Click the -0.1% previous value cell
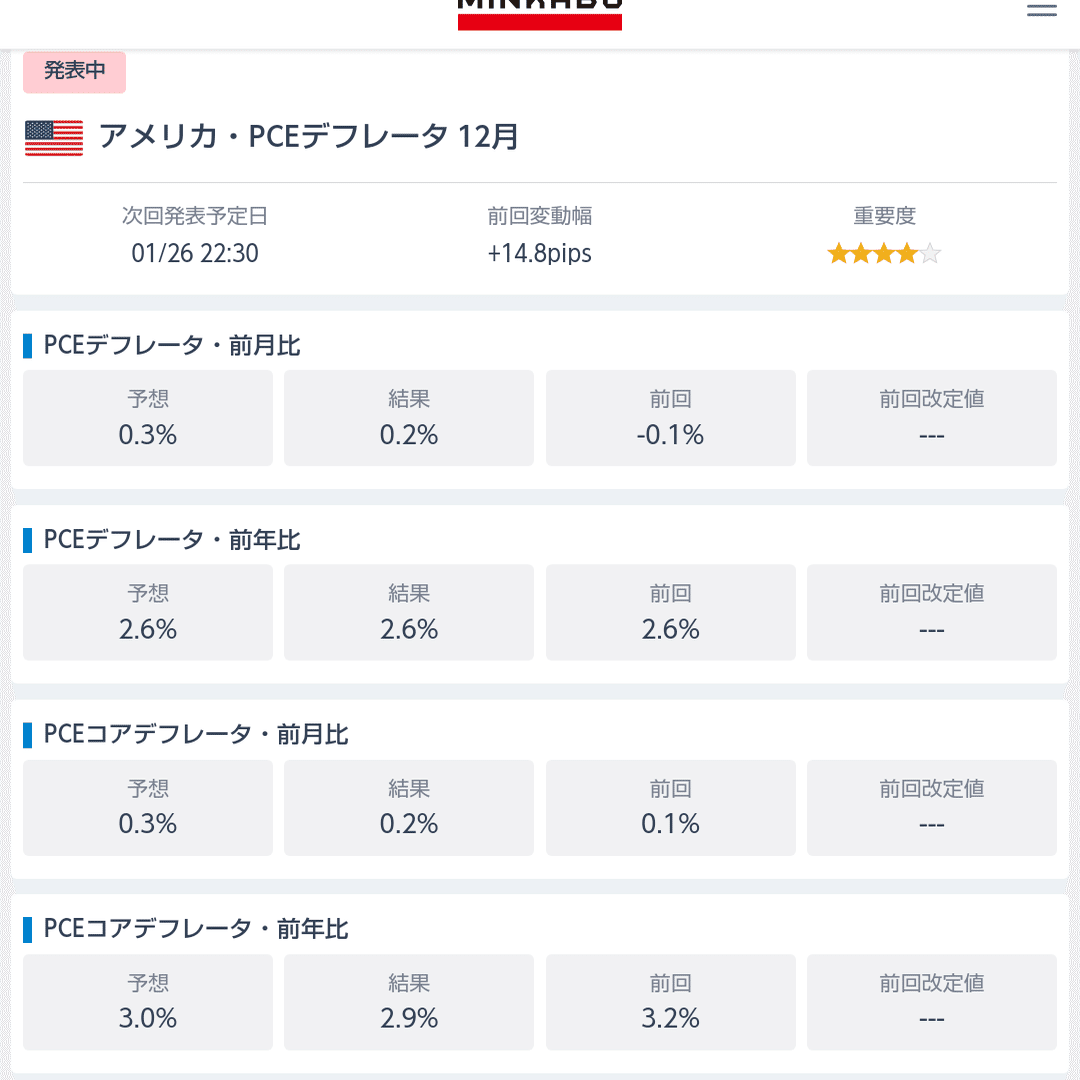Screen dimensions: 1080x1080 pyautogui.click(x=670, y=418)
